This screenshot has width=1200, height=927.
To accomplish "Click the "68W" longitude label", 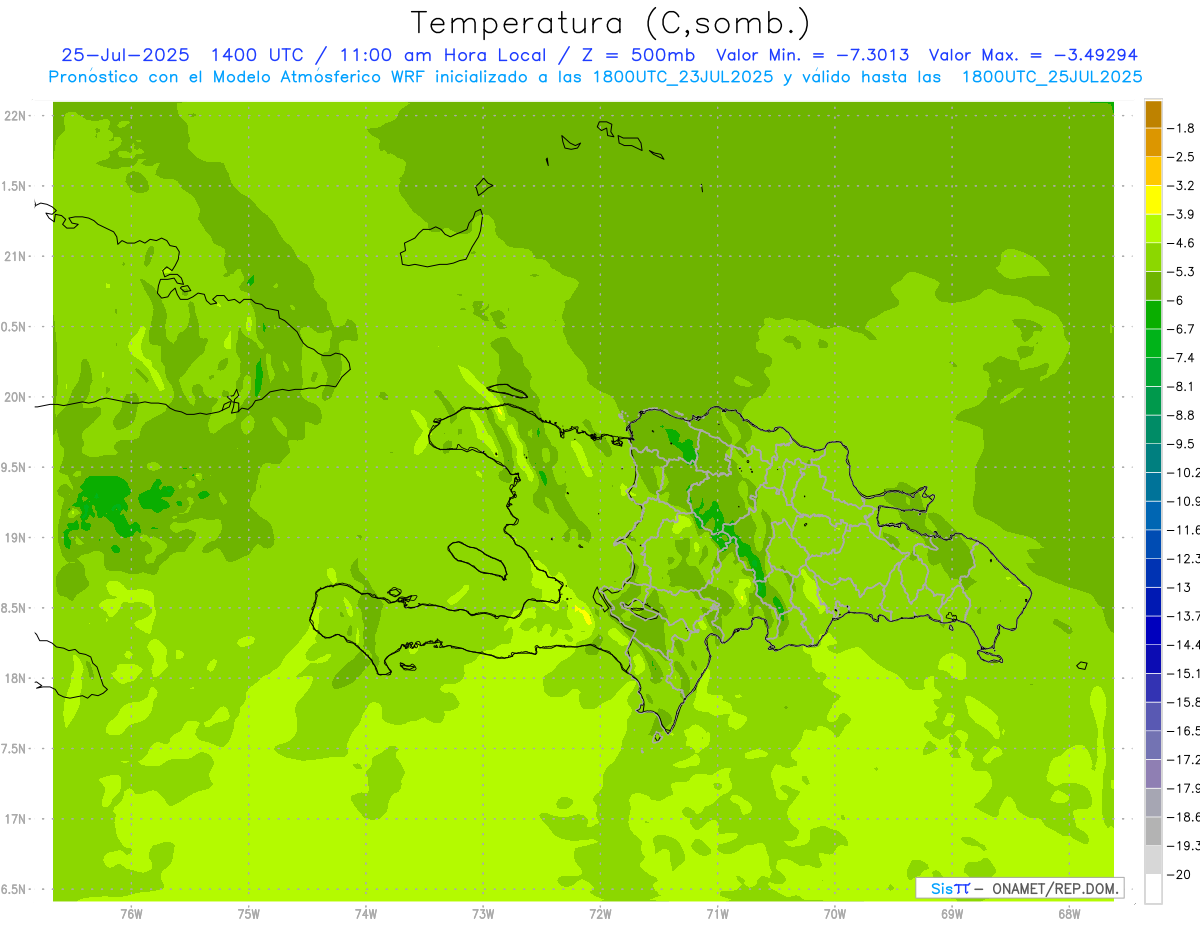I will [1069, 913].
